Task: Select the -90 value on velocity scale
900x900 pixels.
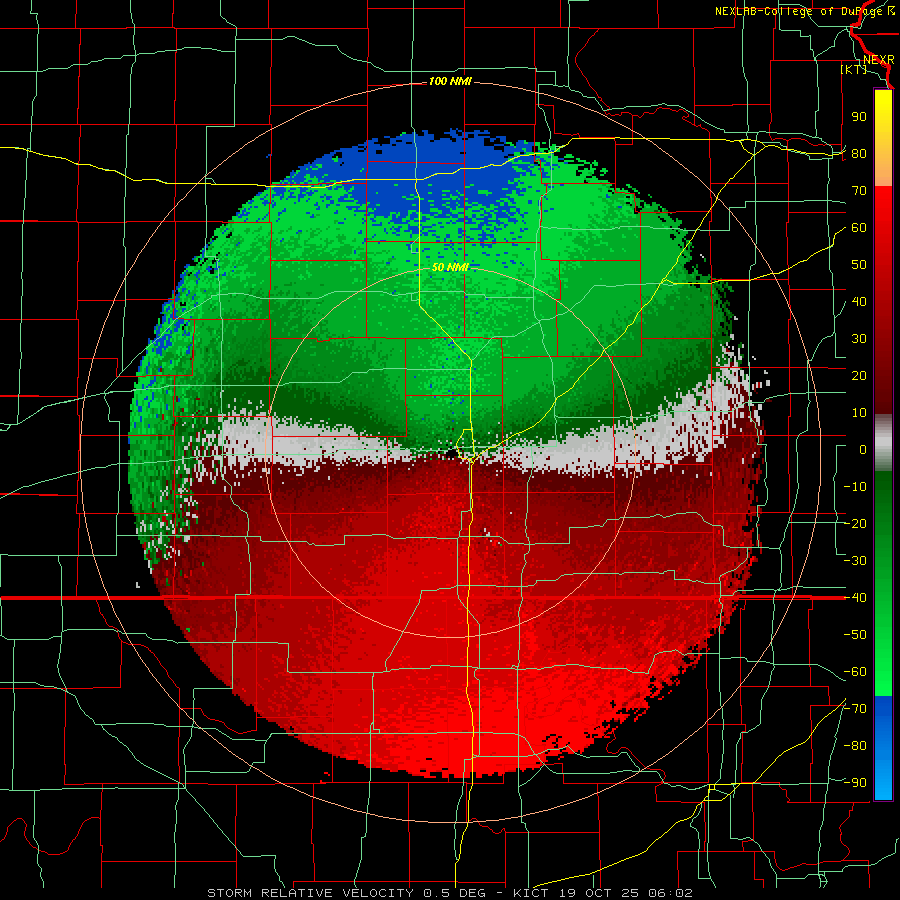Action: point(855,783)
